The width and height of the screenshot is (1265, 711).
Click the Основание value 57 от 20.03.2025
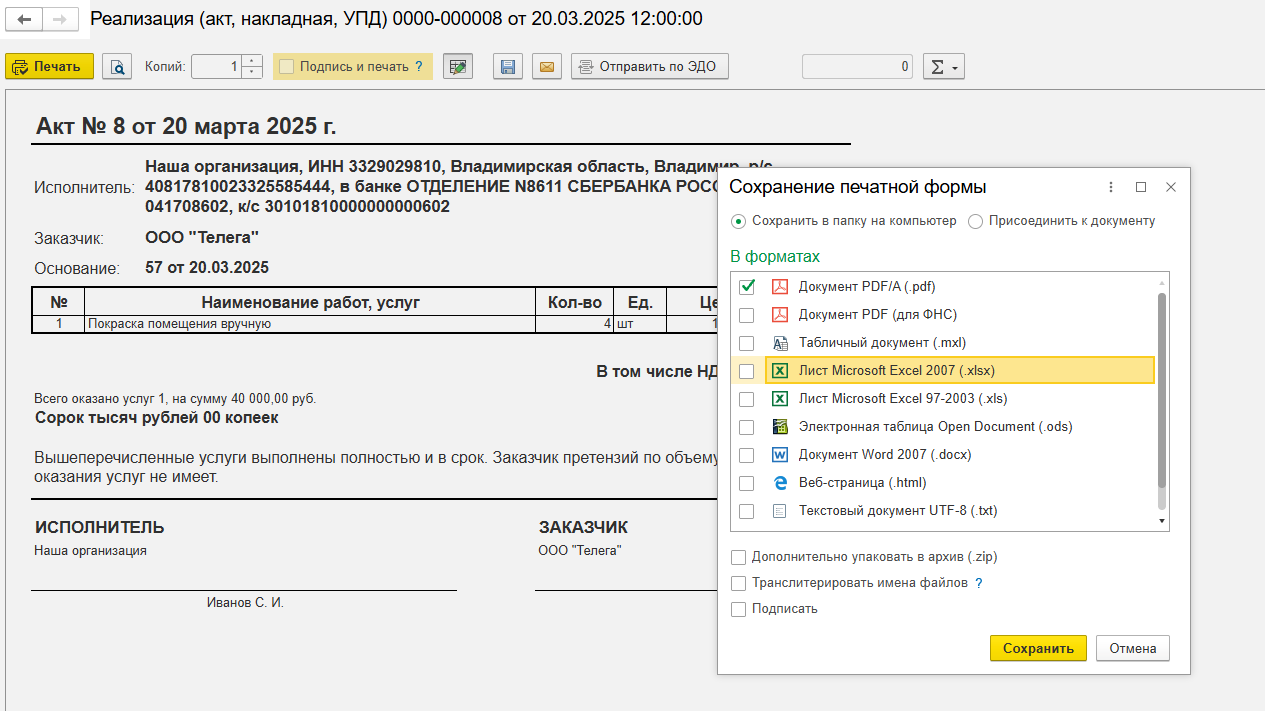[x=207, y=268]
